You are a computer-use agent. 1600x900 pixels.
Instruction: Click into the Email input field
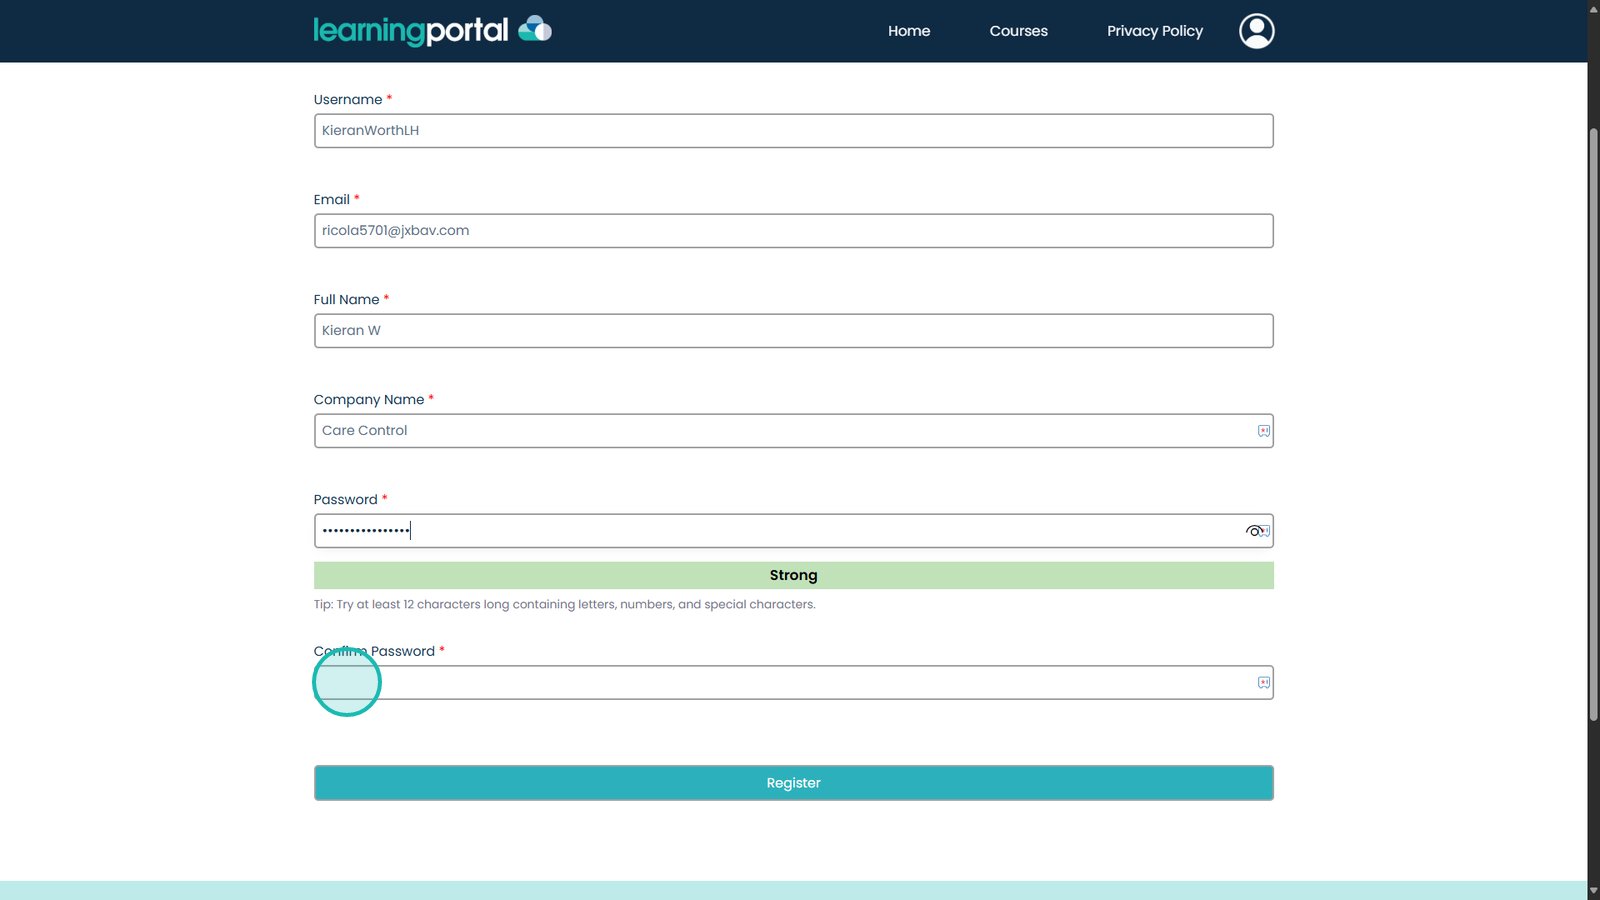tap(793, 231)
